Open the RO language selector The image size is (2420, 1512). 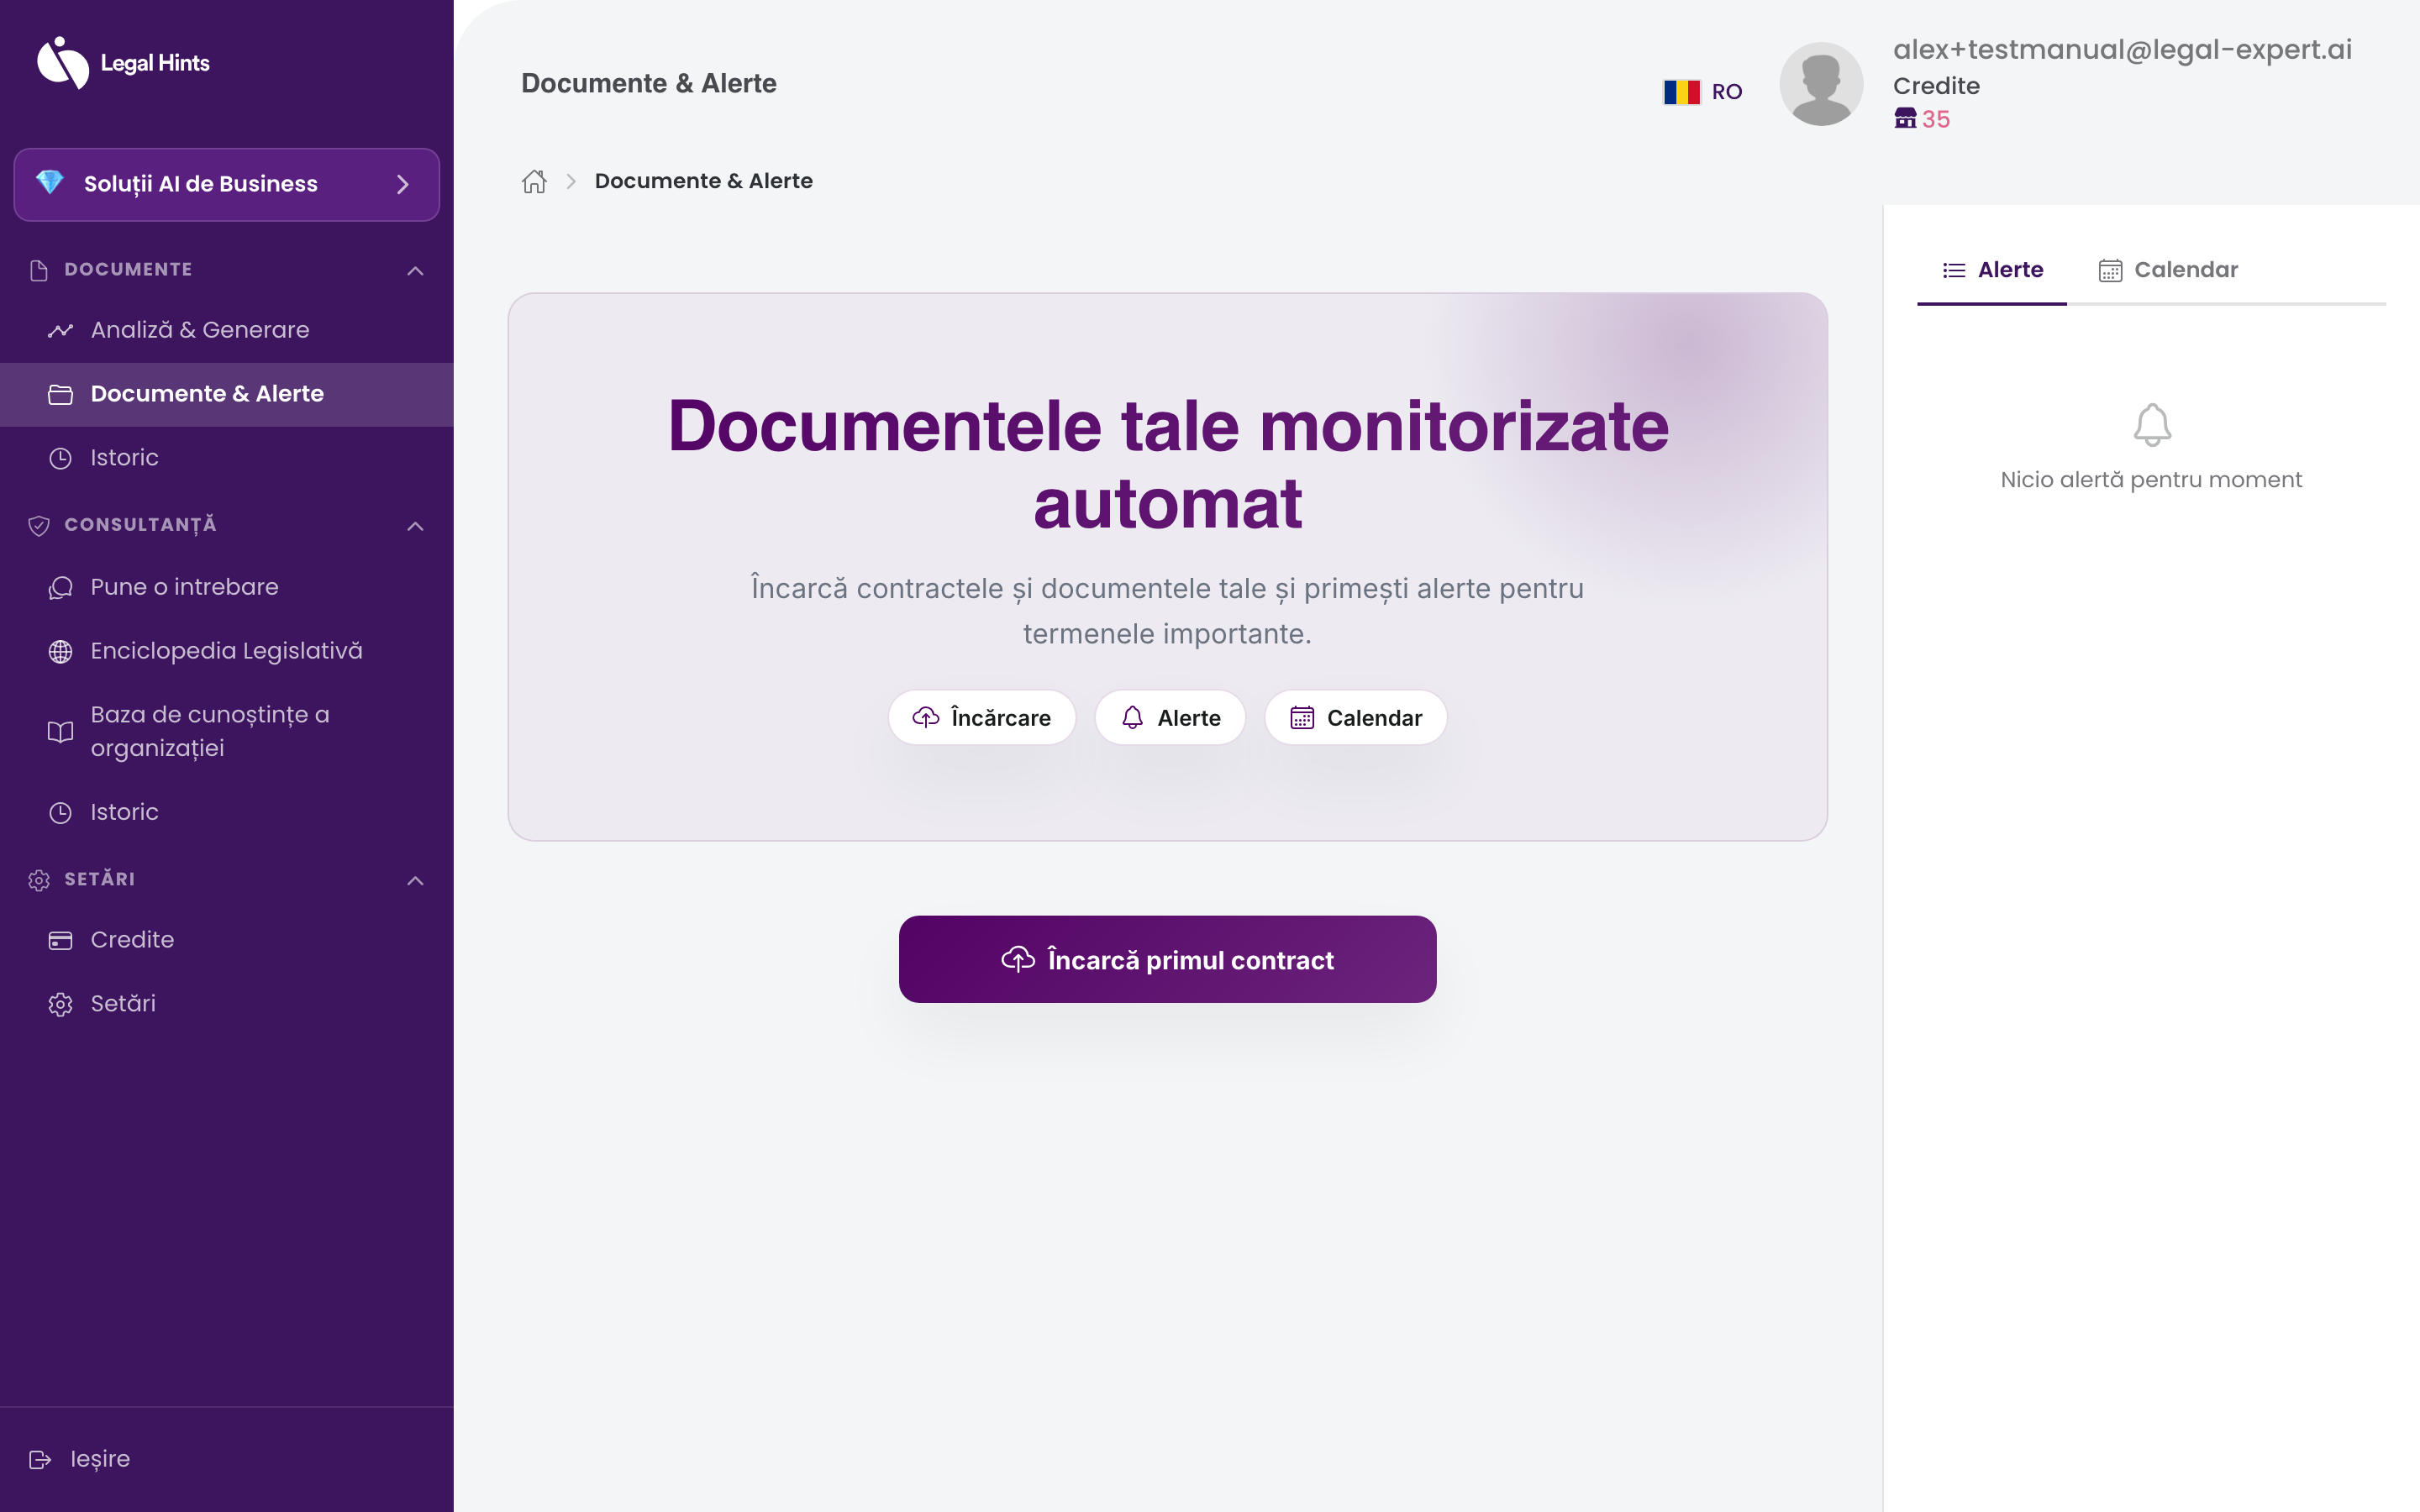(1702, 92)
